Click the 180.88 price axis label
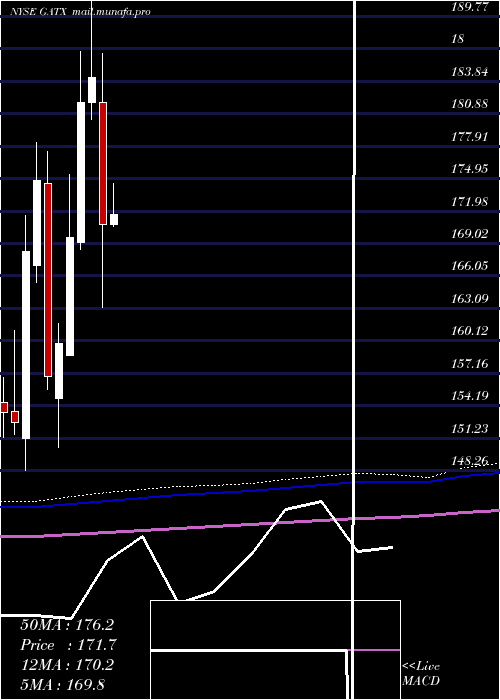The width and height of the screenshot is (500, 700). [x=470, y=104]
